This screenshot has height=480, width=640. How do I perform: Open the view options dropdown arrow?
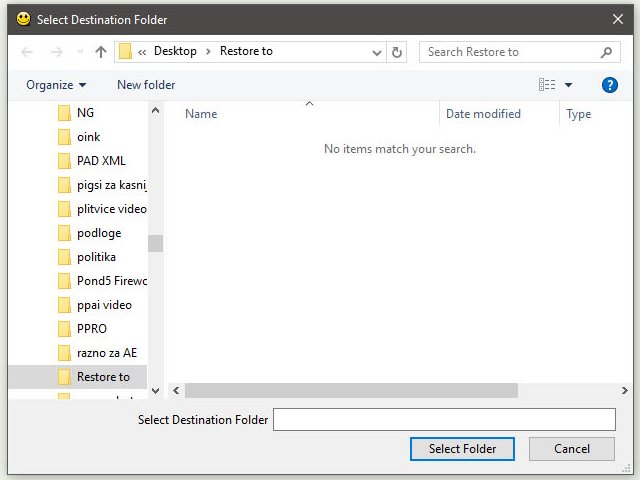pos(569,85)
